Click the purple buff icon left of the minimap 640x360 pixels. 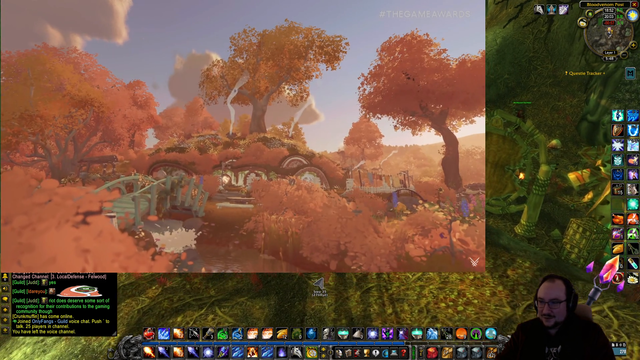564,9
